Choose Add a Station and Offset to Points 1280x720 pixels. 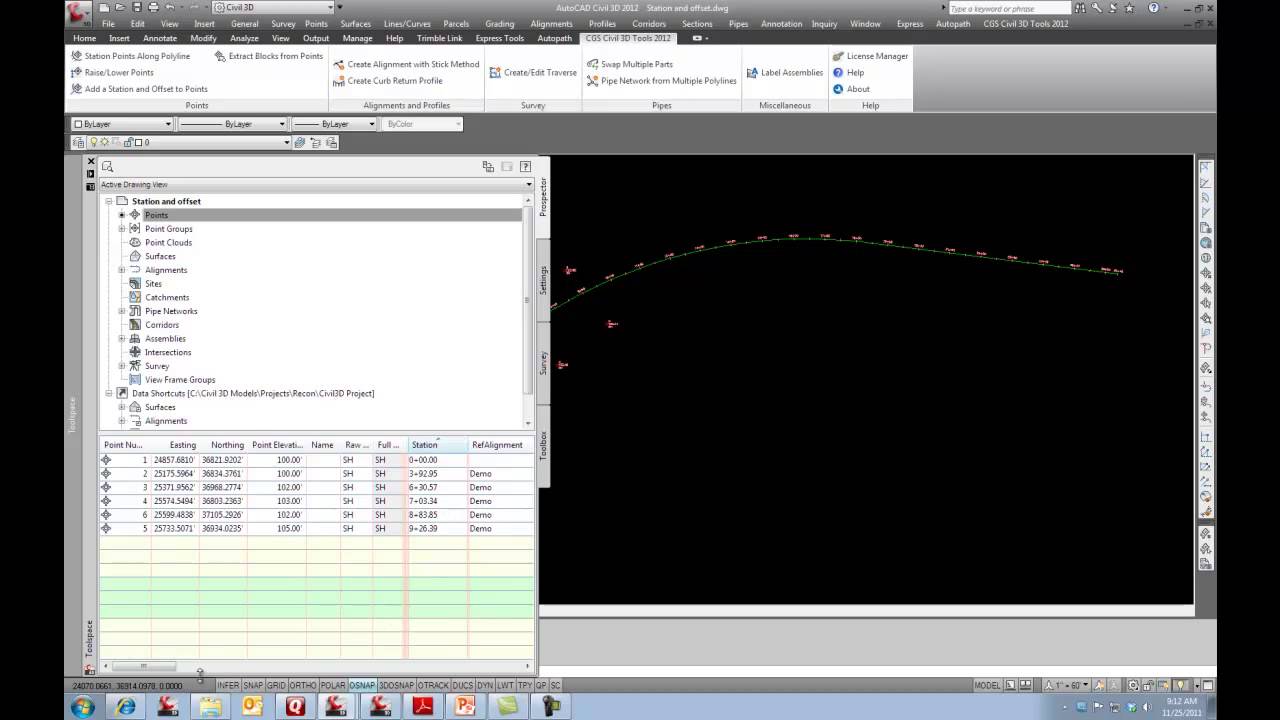(x=139, y=89)
